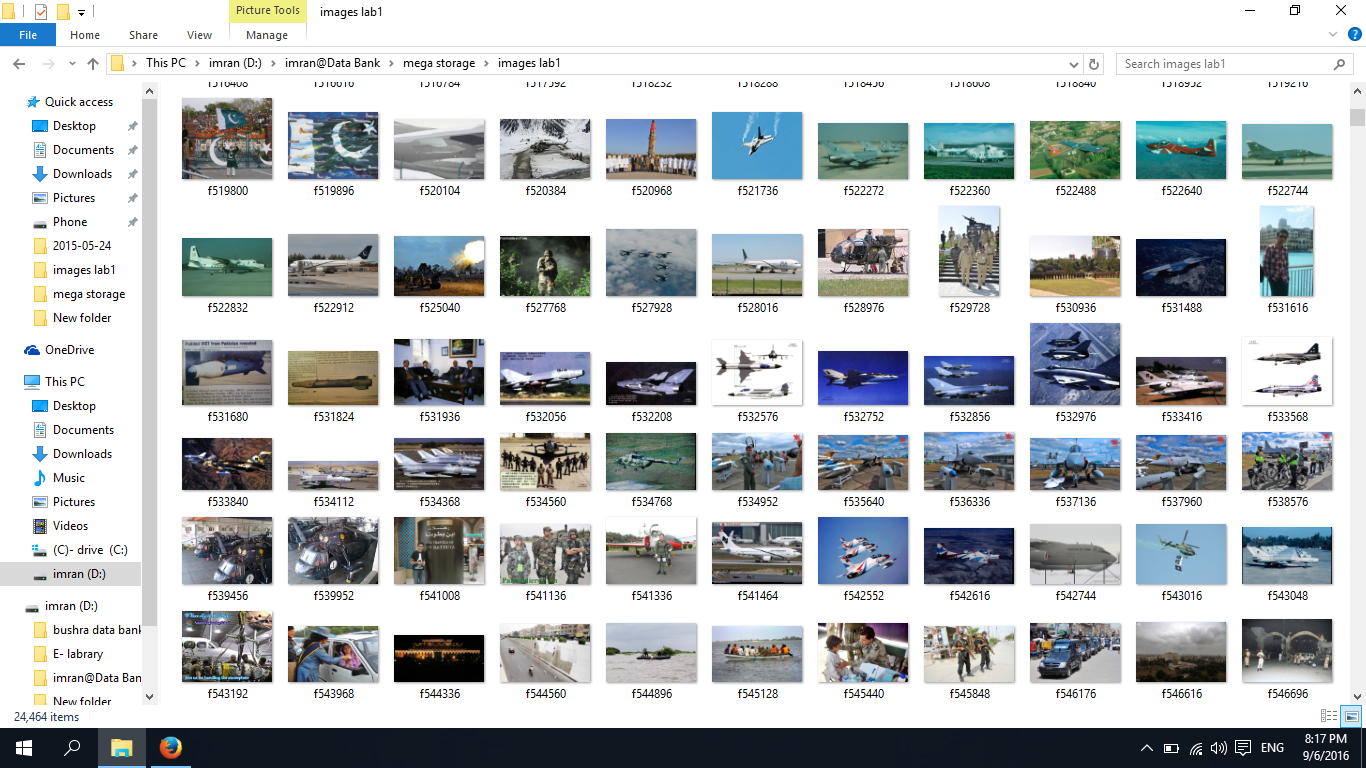
Task: Open E- labrary folder in sidebar
Action: tap(78, 654)
